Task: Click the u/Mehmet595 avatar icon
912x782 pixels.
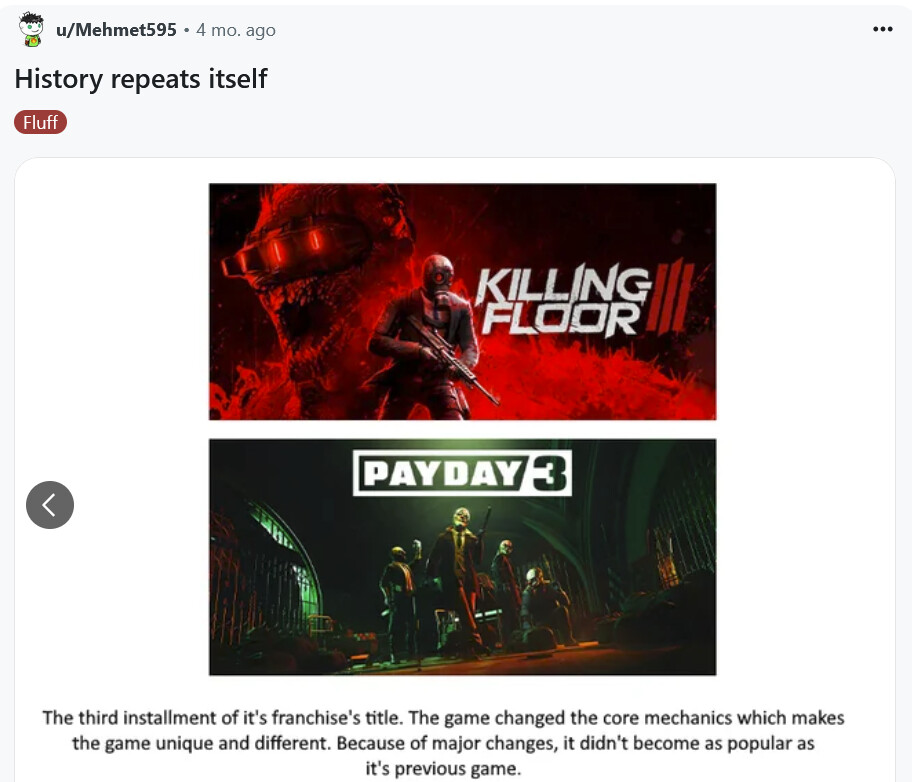Action: point(31,29)
